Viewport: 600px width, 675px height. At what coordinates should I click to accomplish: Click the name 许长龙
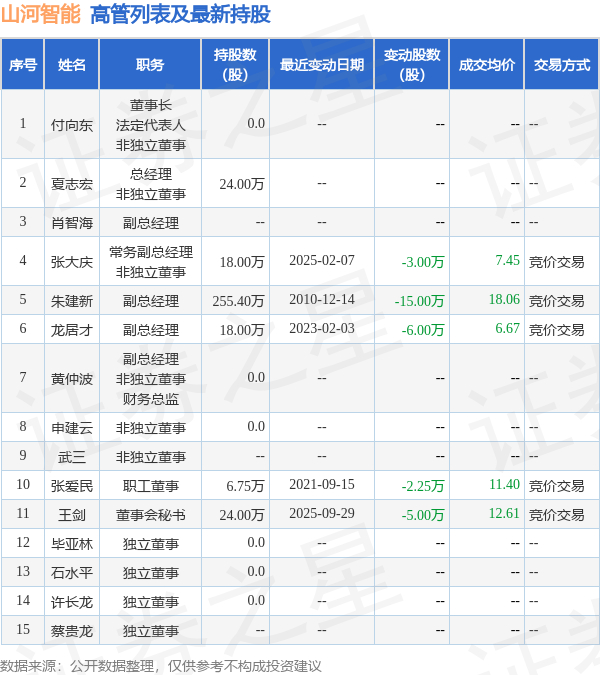click(72, 602)
